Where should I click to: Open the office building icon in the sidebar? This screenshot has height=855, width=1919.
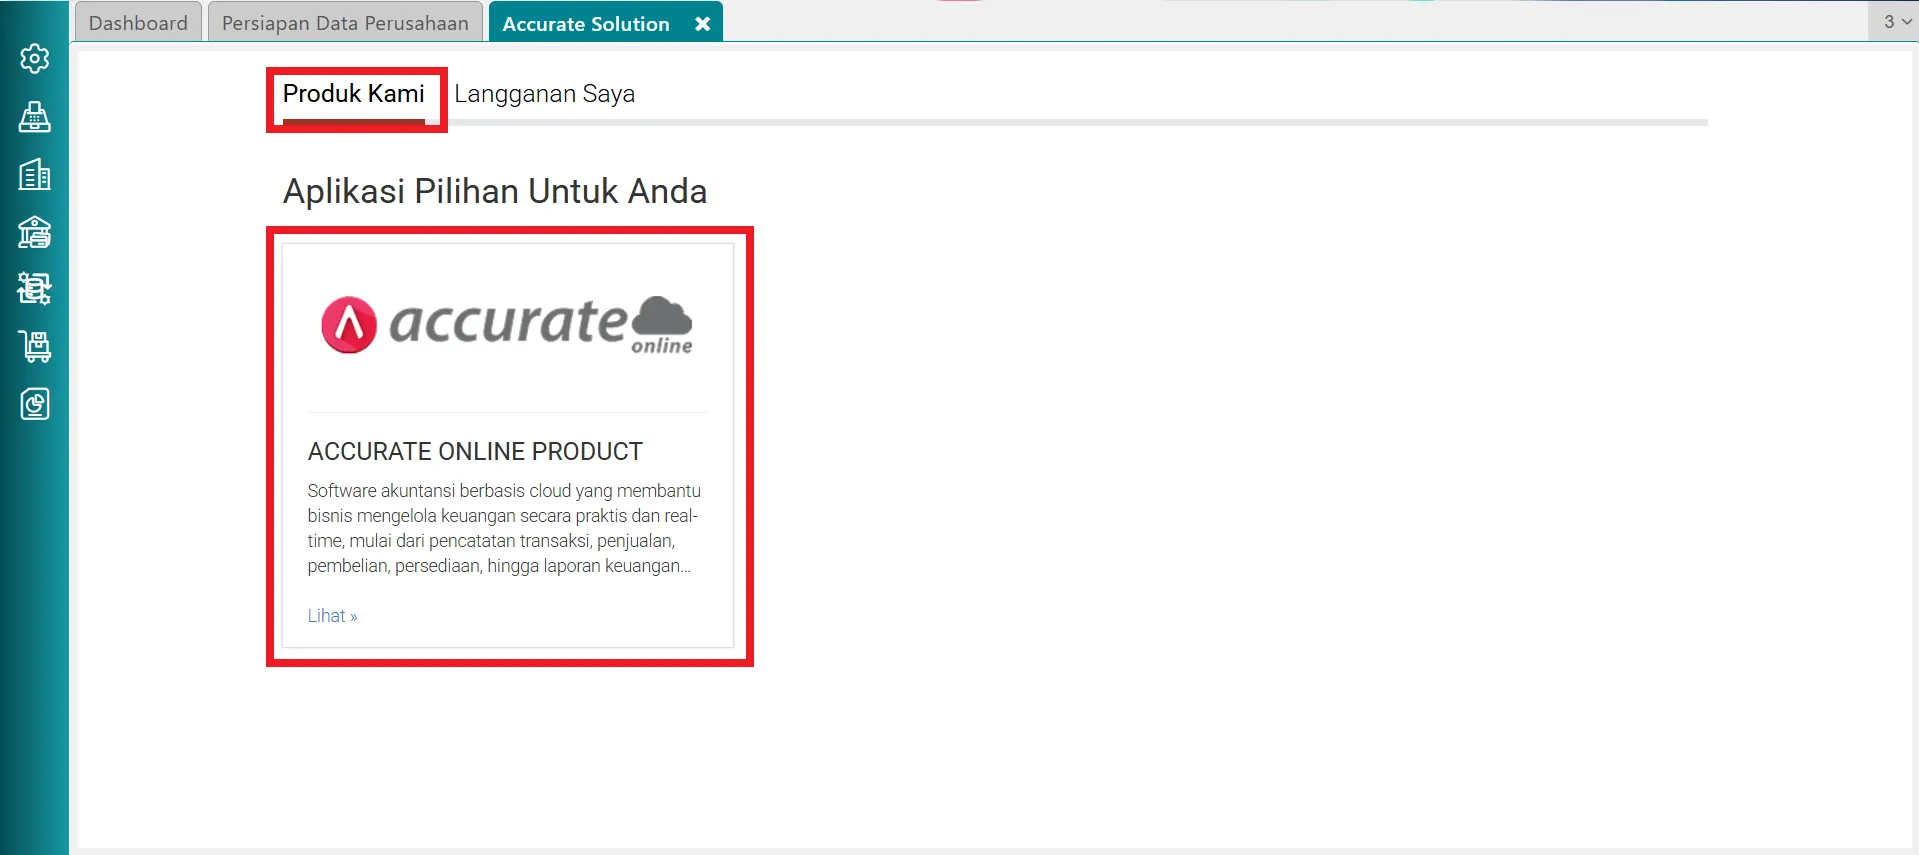tap(35, 175)
